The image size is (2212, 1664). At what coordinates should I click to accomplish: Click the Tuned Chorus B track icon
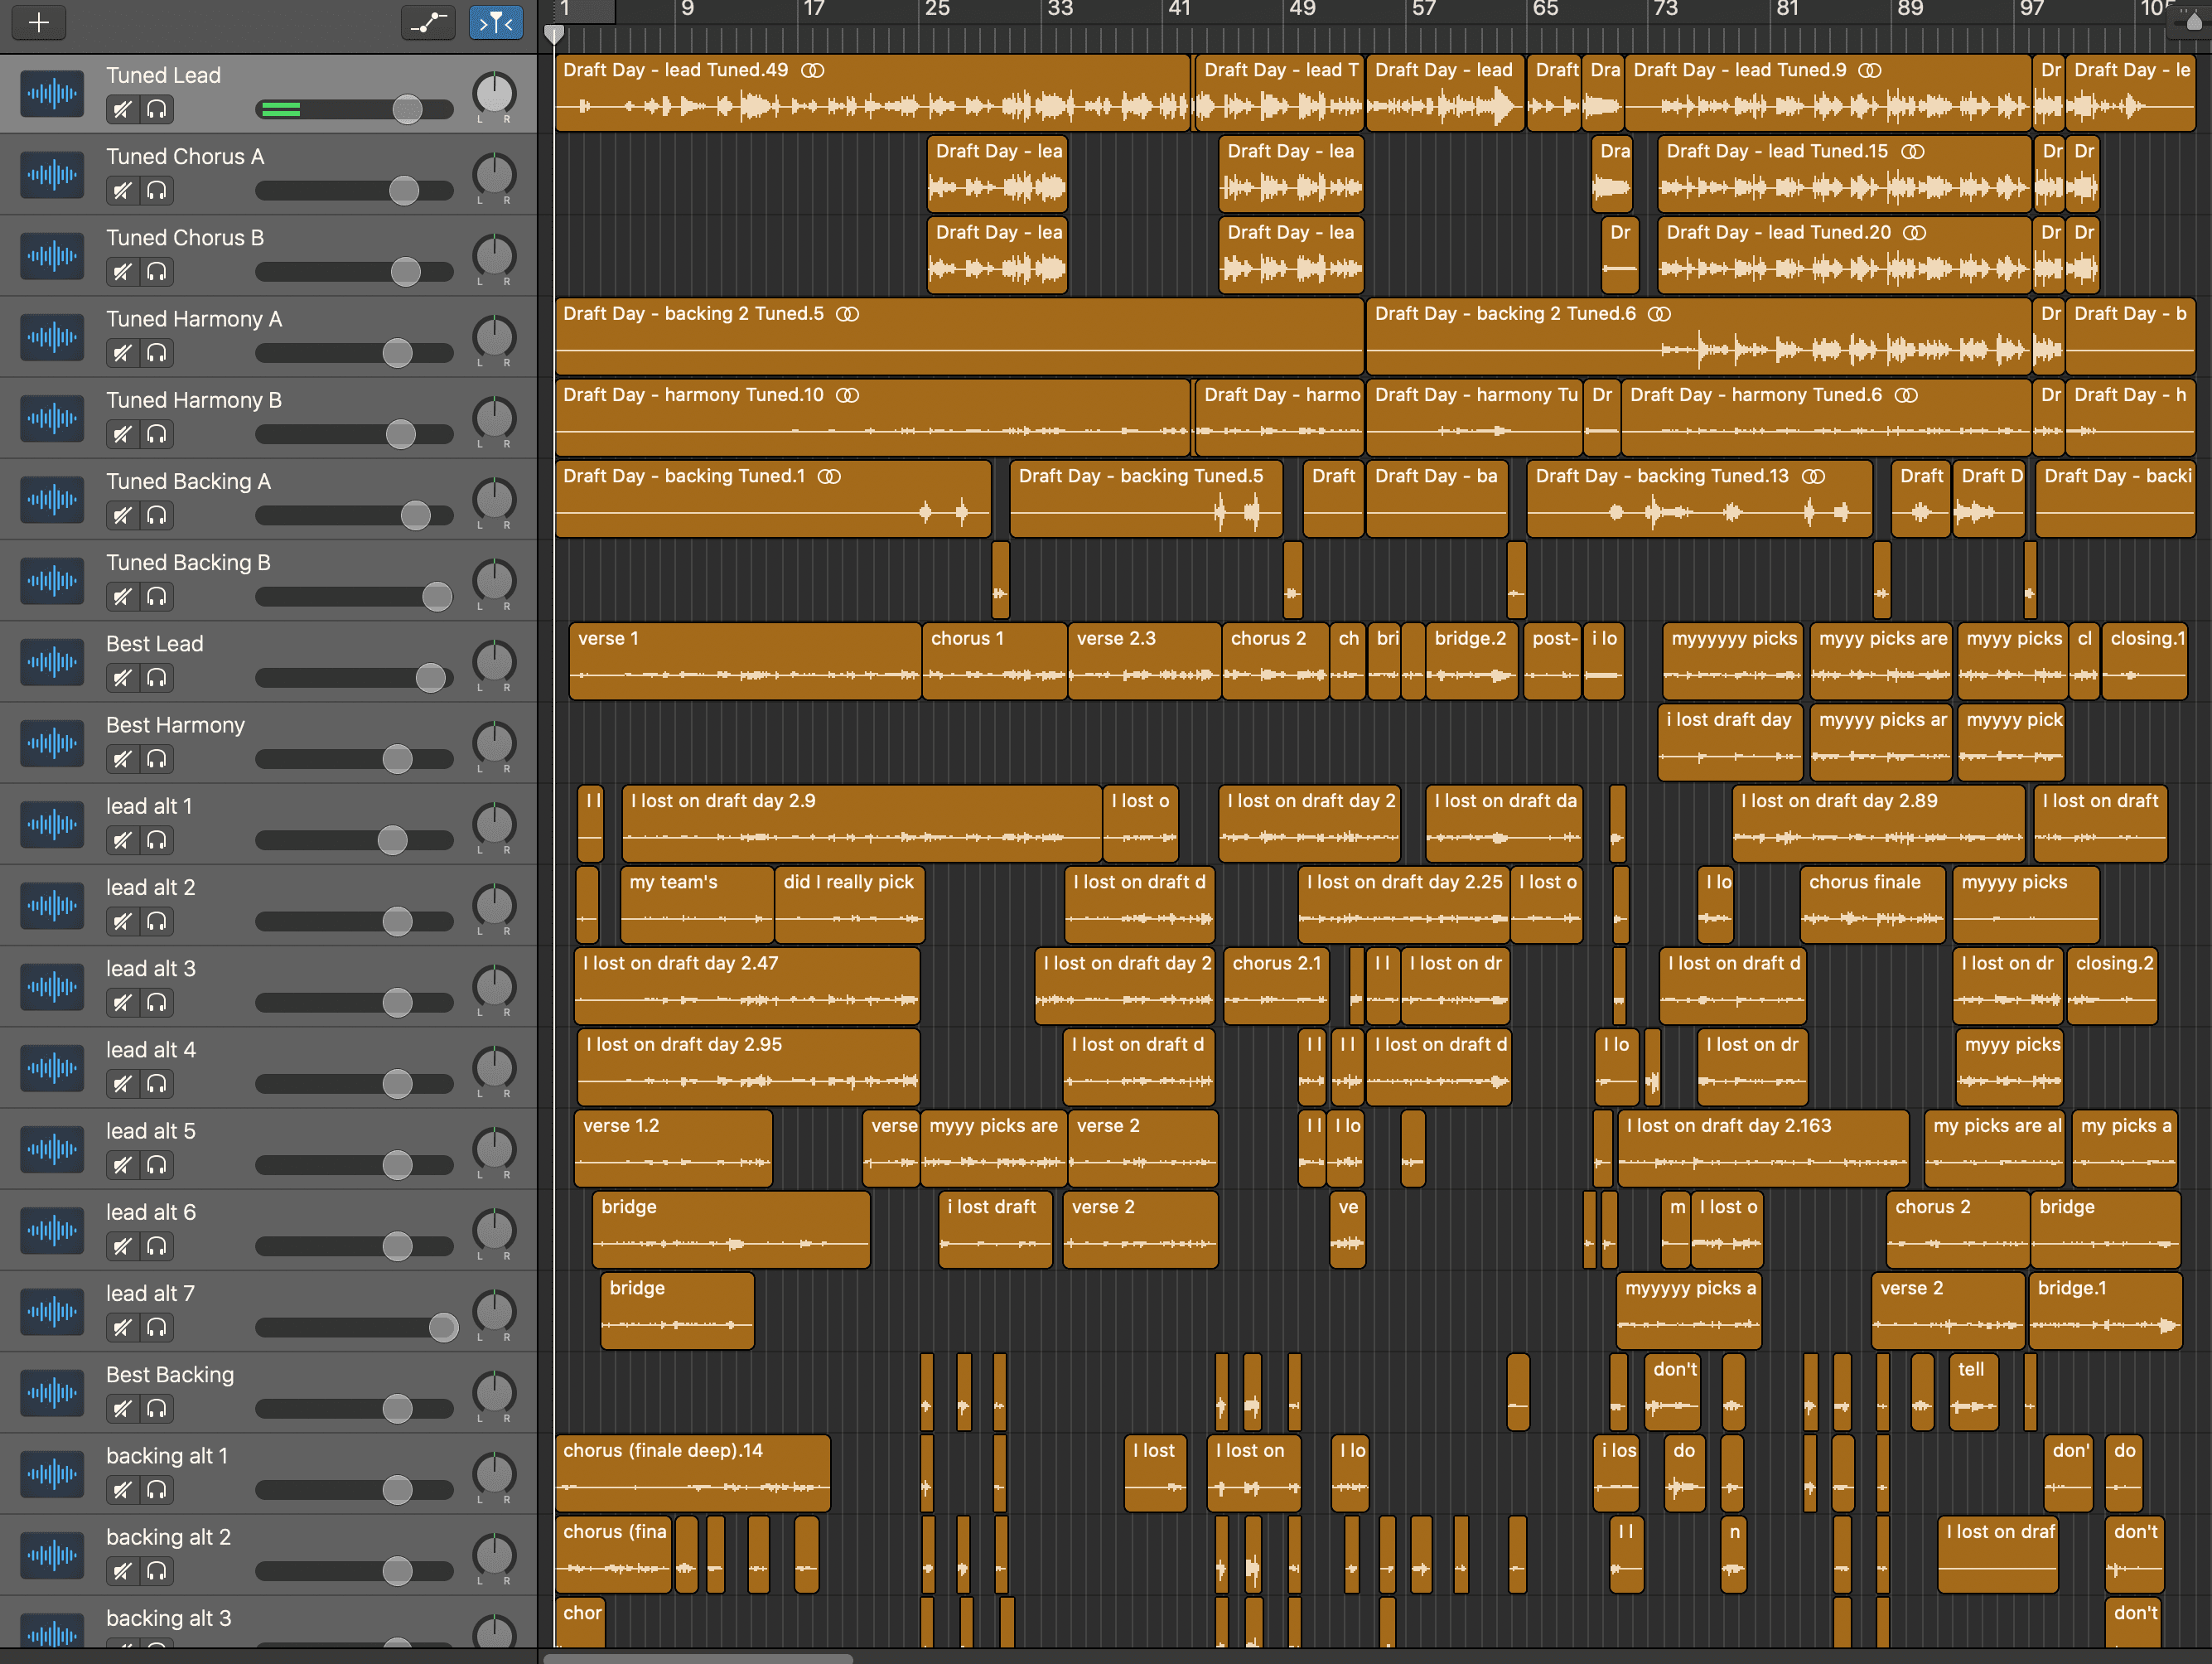tap(52, 256)
